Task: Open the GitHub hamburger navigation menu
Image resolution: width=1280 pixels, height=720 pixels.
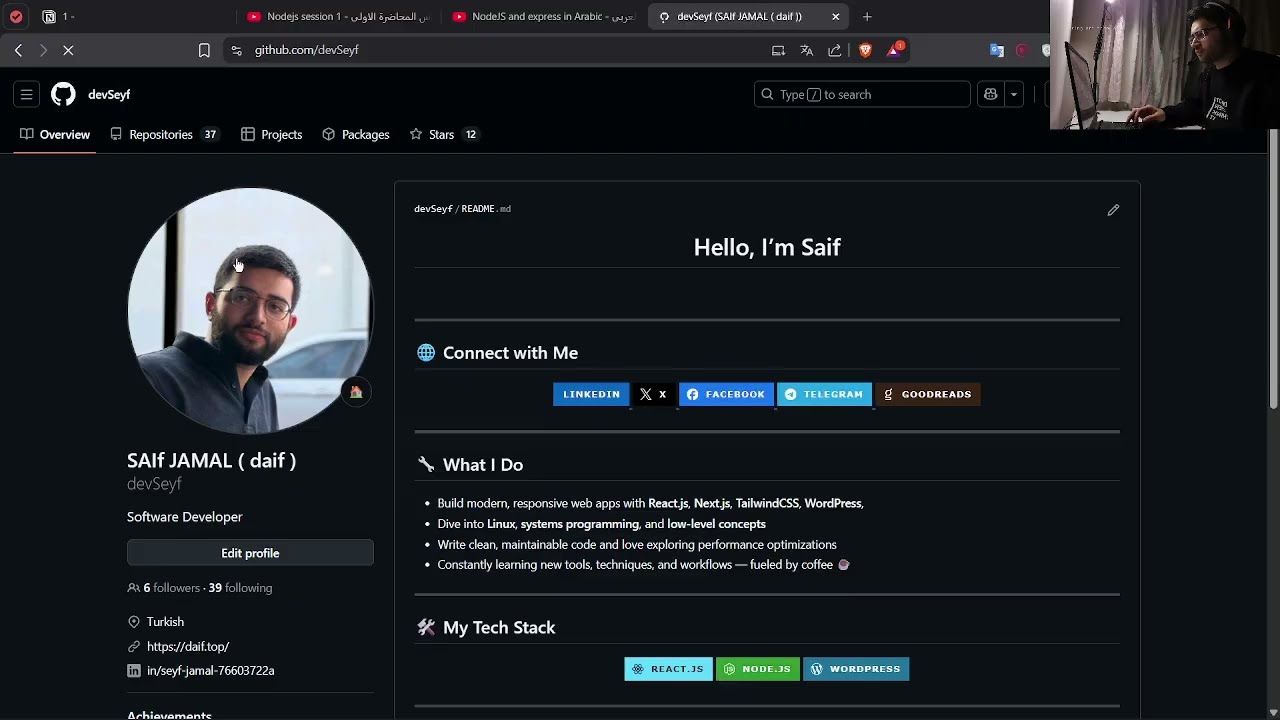Action: (27, 94)
